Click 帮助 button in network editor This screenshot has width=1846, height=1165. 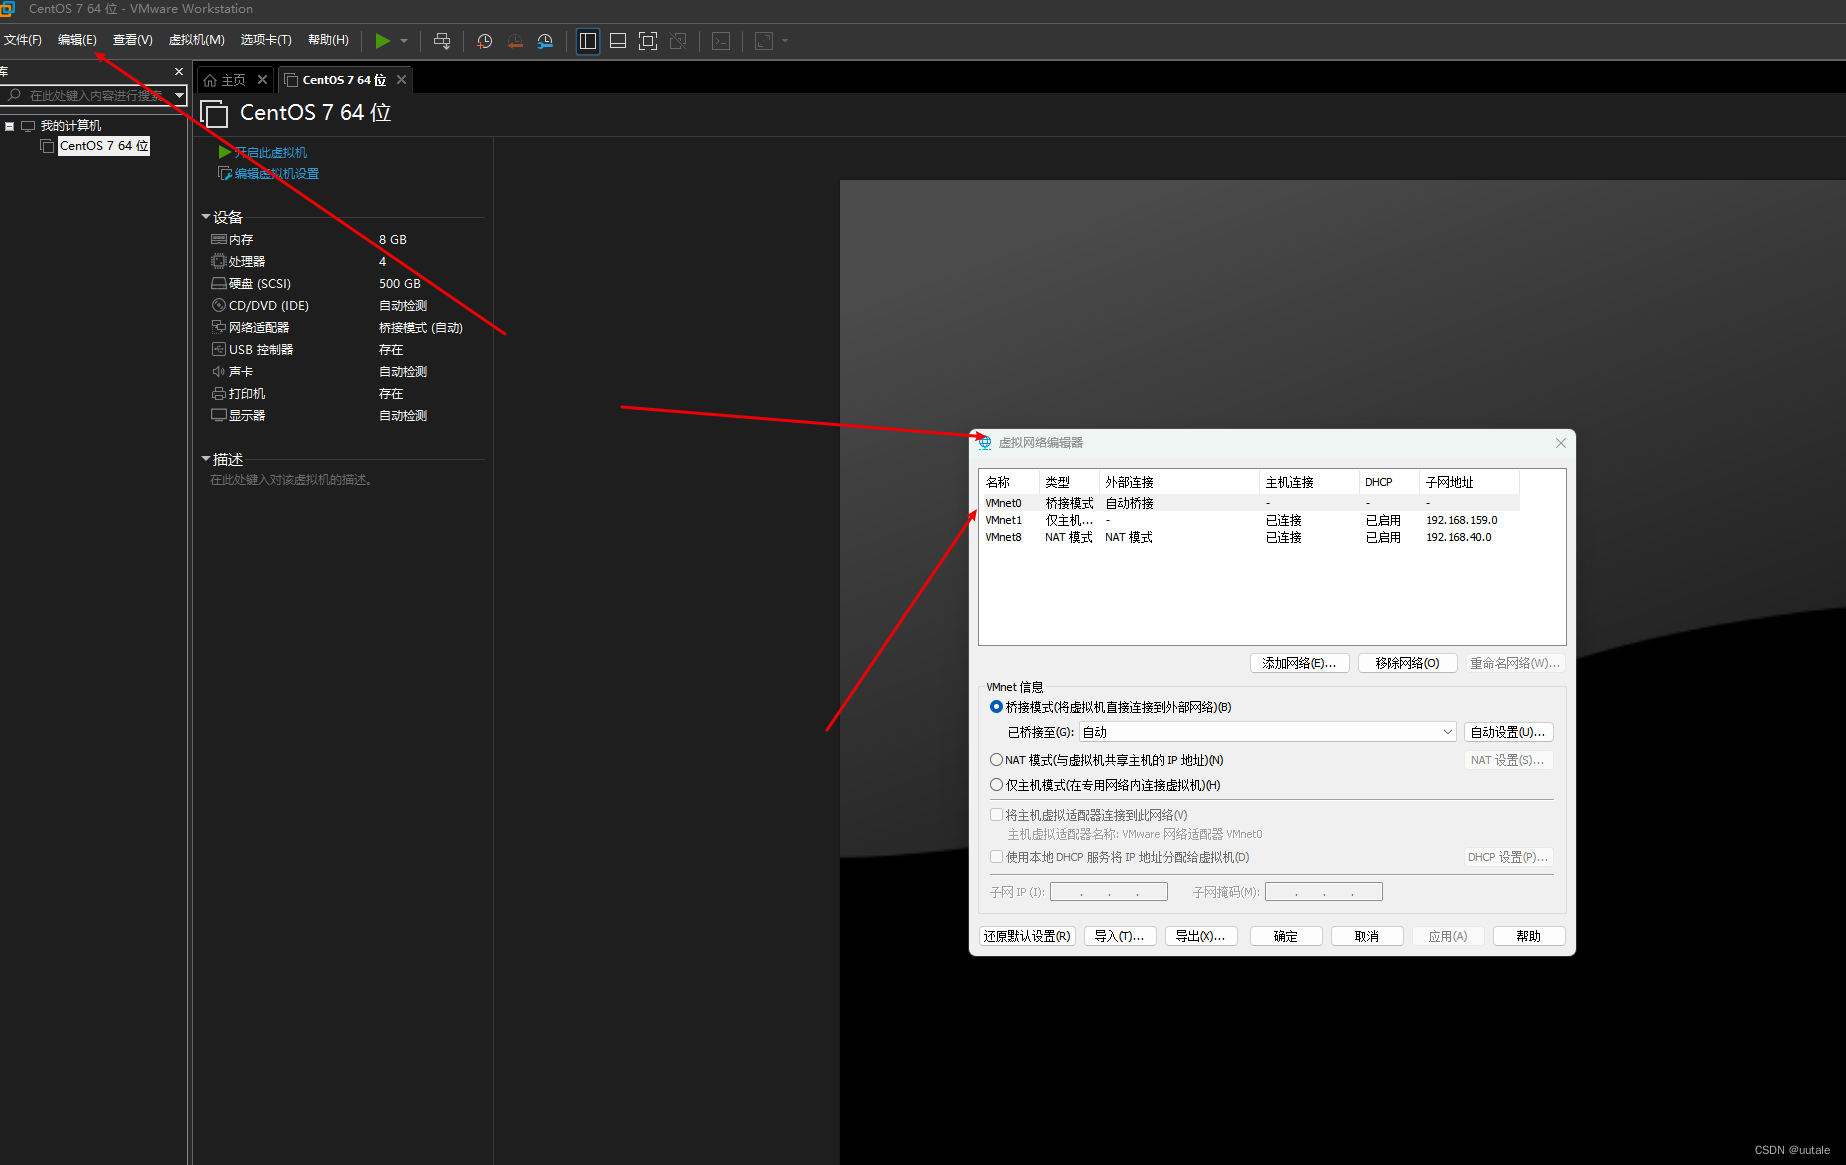click(x=1529, y=936)
